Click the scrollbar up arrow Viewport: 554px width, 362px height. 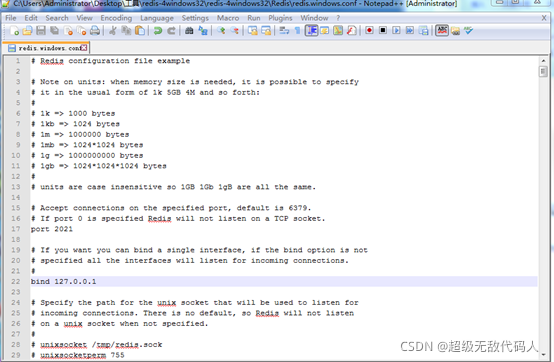pos(543,61)
